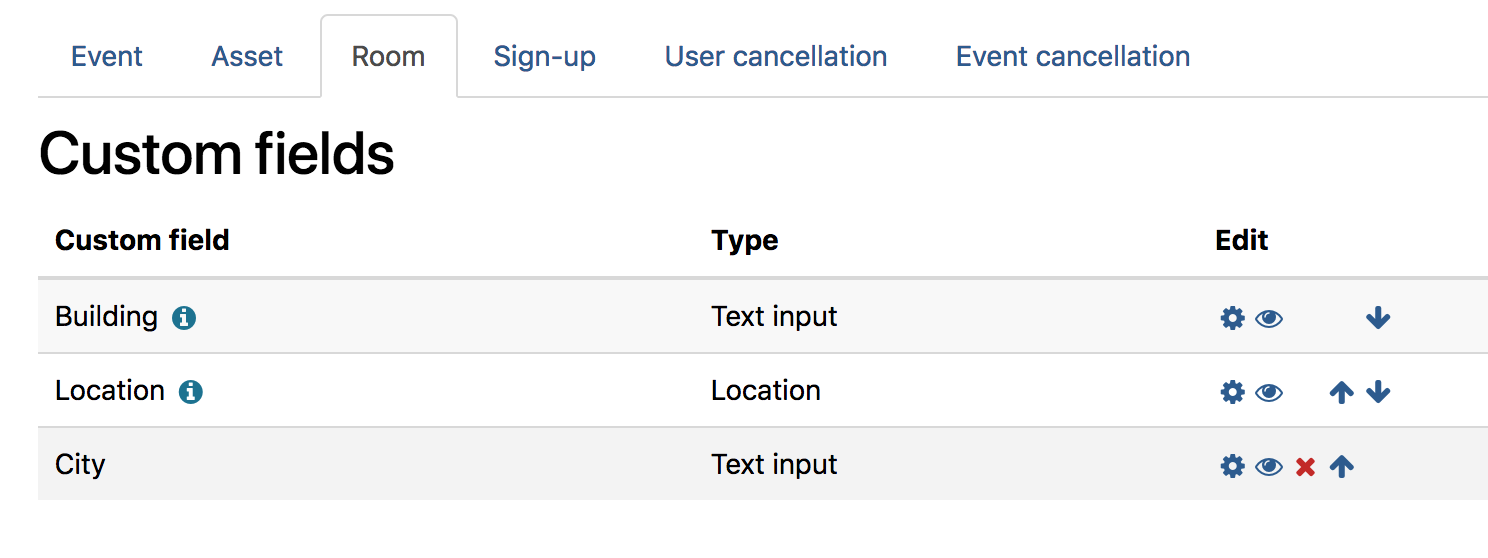Go to the Sign-up tab
This screenshot has height=558, width=1488.
(545, 56)
